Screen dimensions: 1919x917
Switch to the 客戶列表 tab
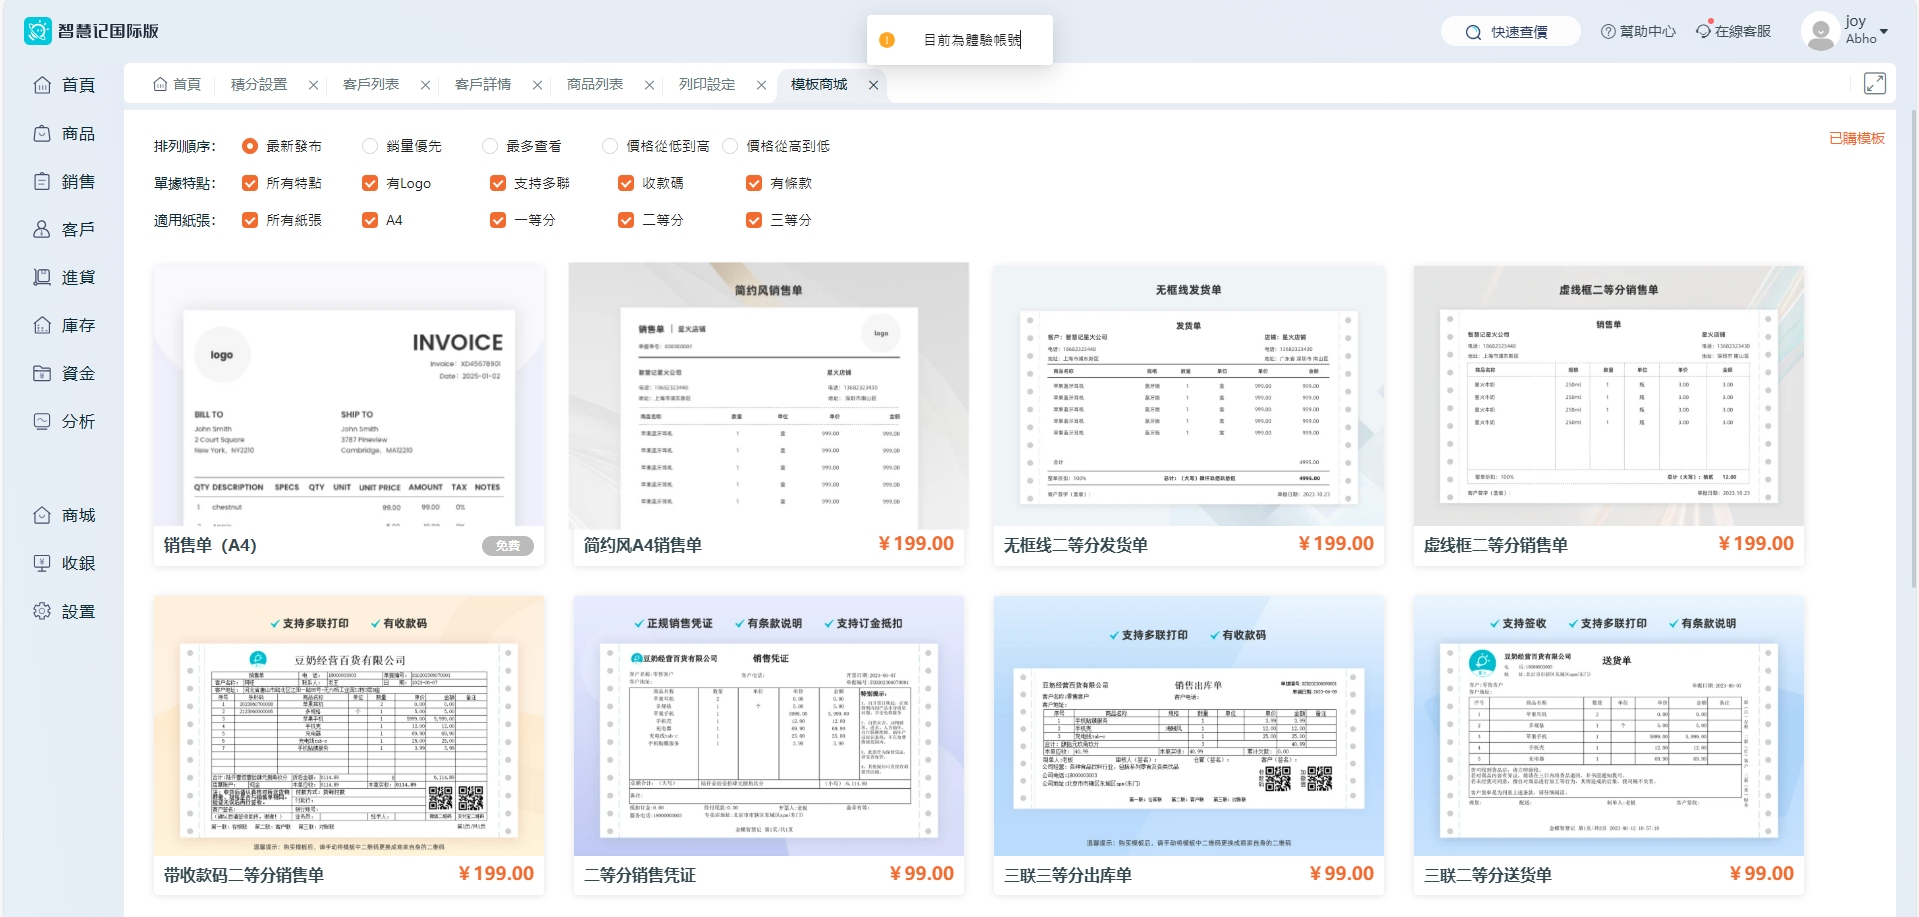tap(371, 85)
